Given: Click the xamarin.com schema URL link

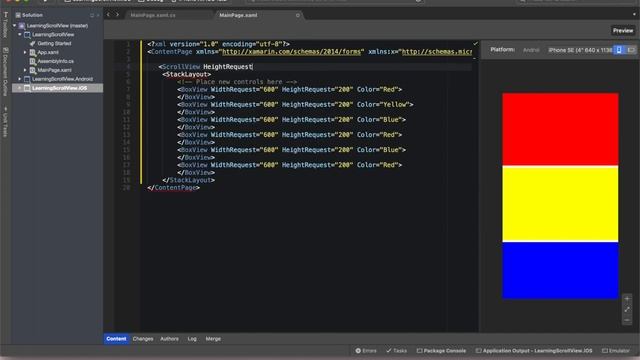Looking at the screenshot, I should pos(292,52).
